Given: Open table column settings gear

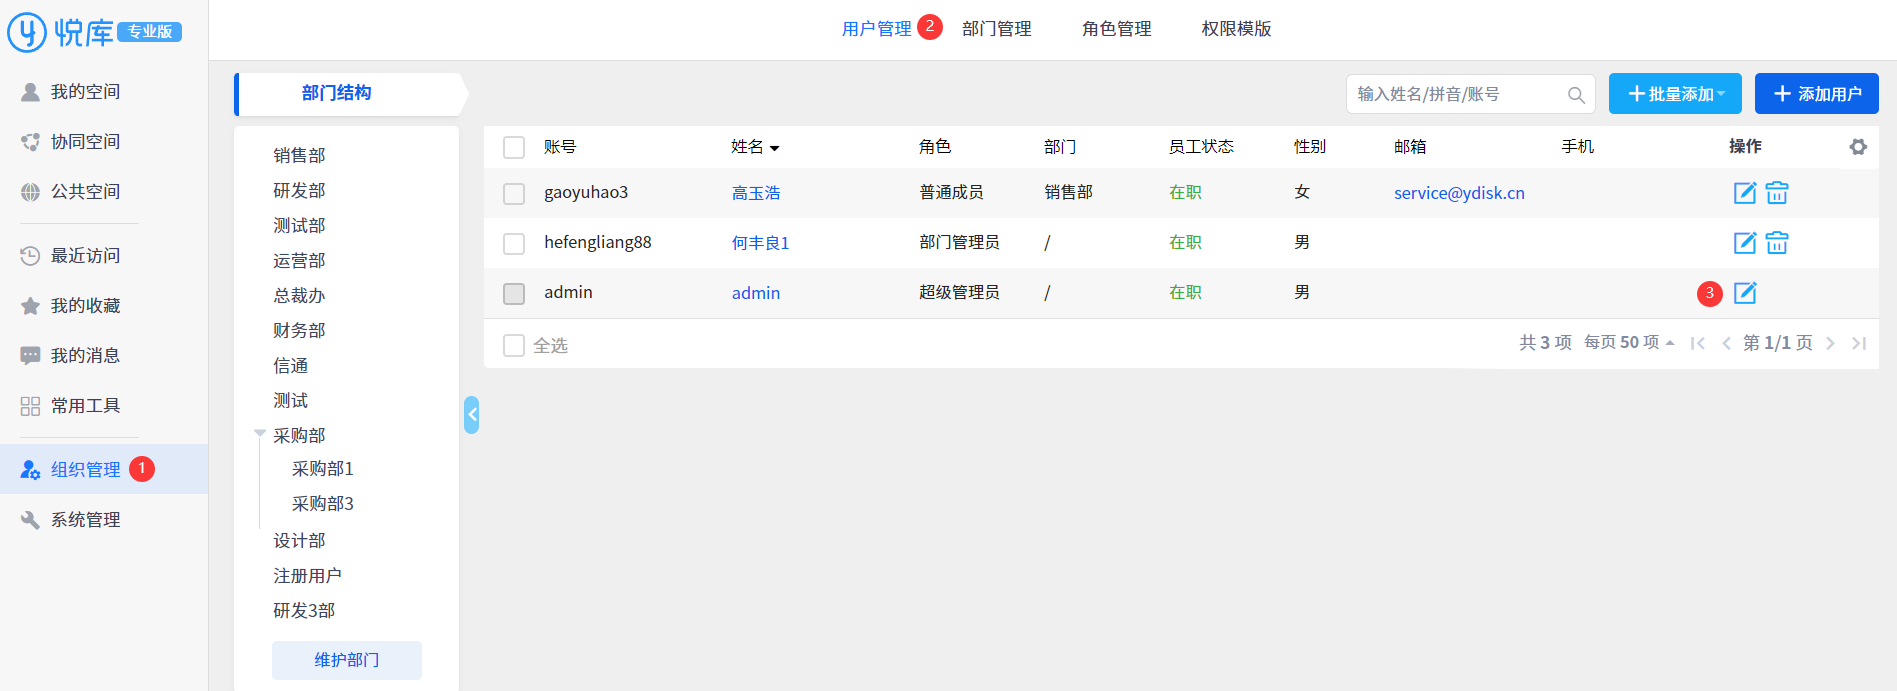Looking at the screenshot, I should (1858, 147).
